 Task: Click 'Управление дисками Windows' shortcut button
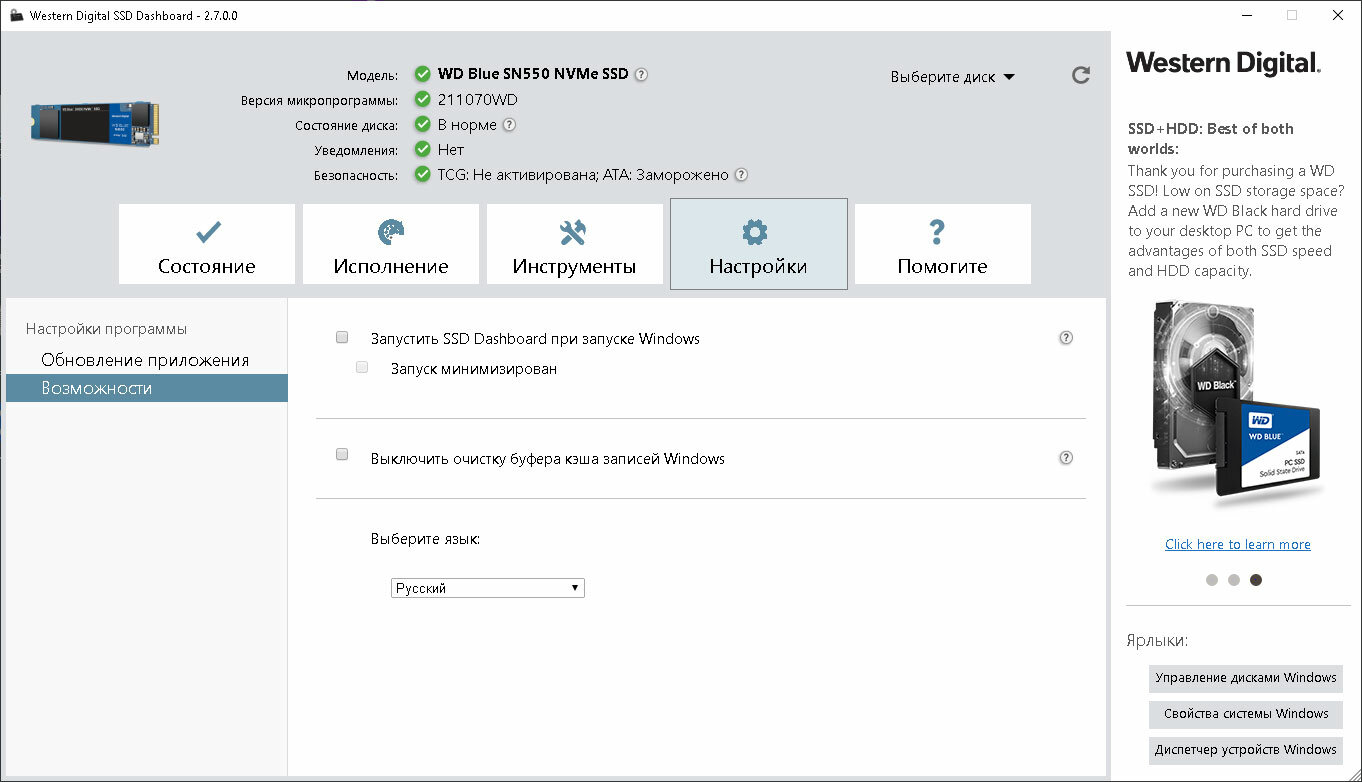click(1245, 678)
